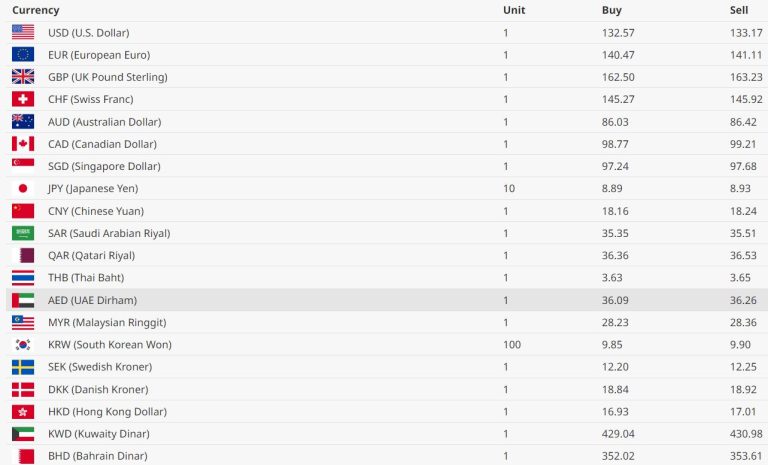Select the AED (UAE Dirham) row label
This screenshot has width=768, height=465.
pyautogui.click(x=92, y=300)
